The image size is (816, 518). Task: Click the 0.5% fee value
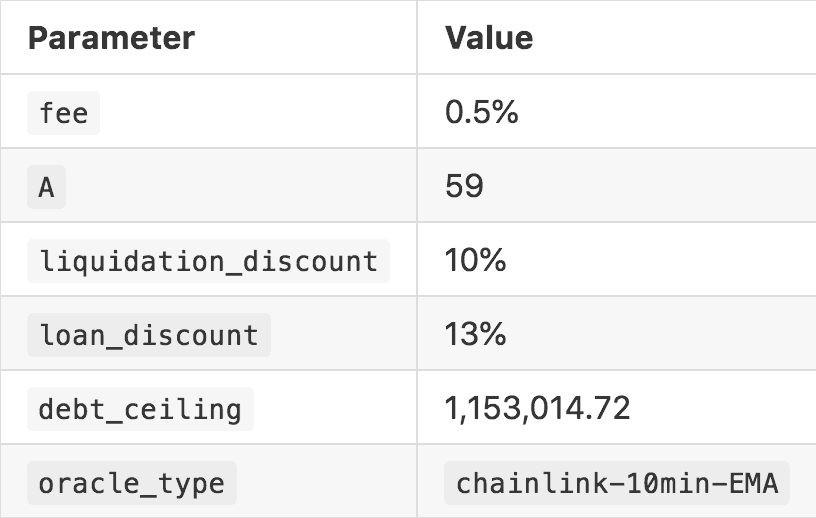[x=482, y=112]
